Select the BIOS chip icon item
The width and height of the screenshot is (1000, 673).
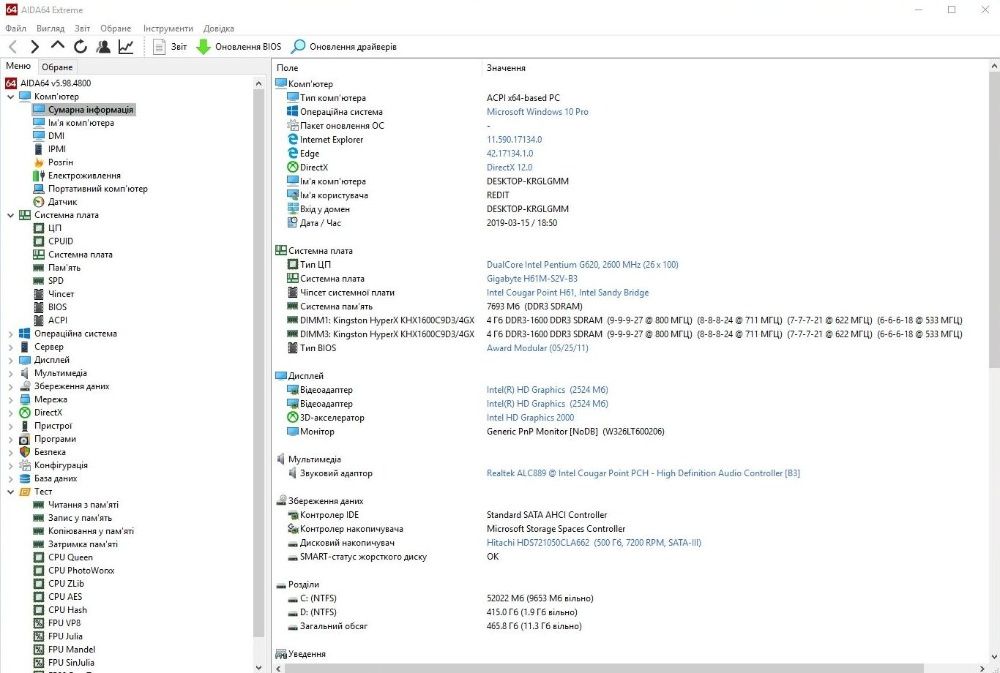[x=39, y=307]
